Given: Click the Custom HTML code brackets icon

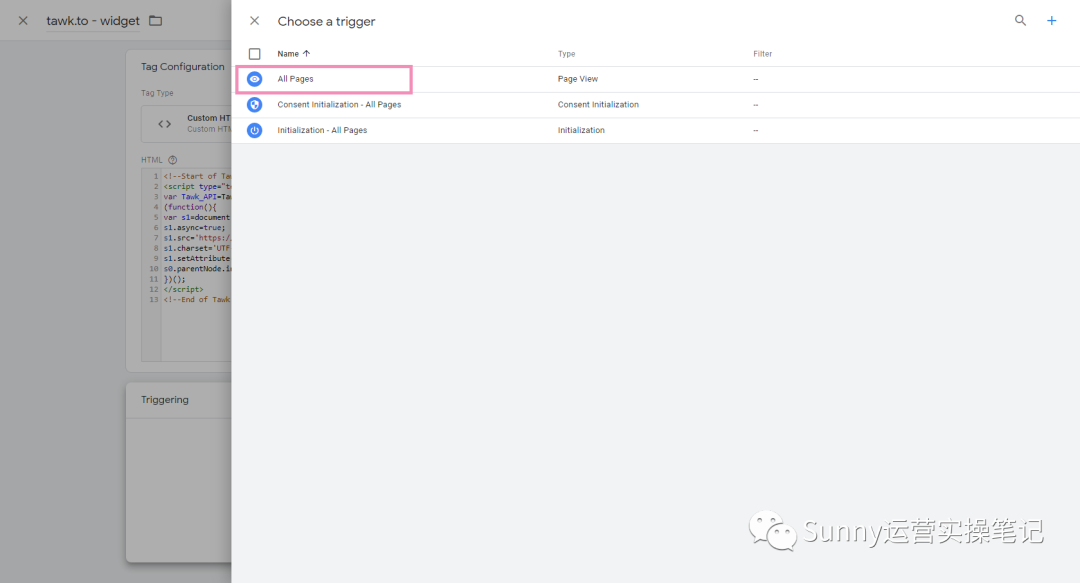Looking at the screenshot, I should [165, 124].
